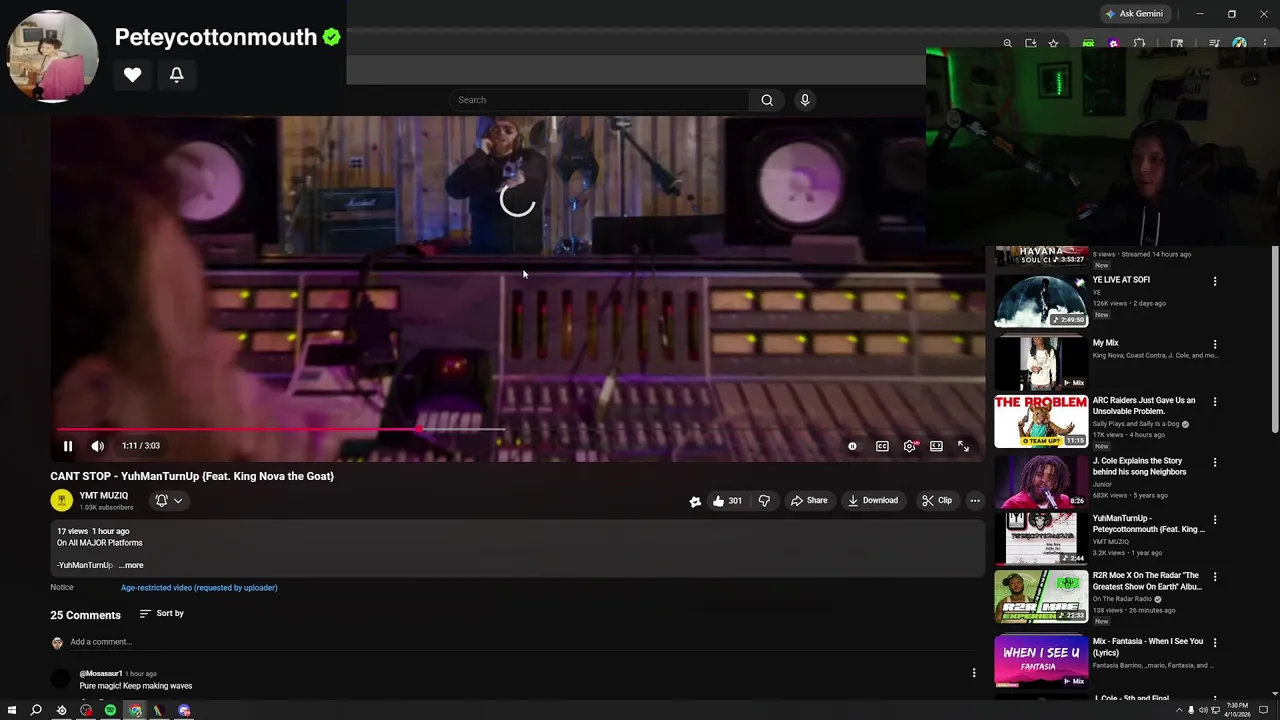Open Chrome from the taskbar
The width and height of the screenshot is (1280, 720).
point(135,711)
